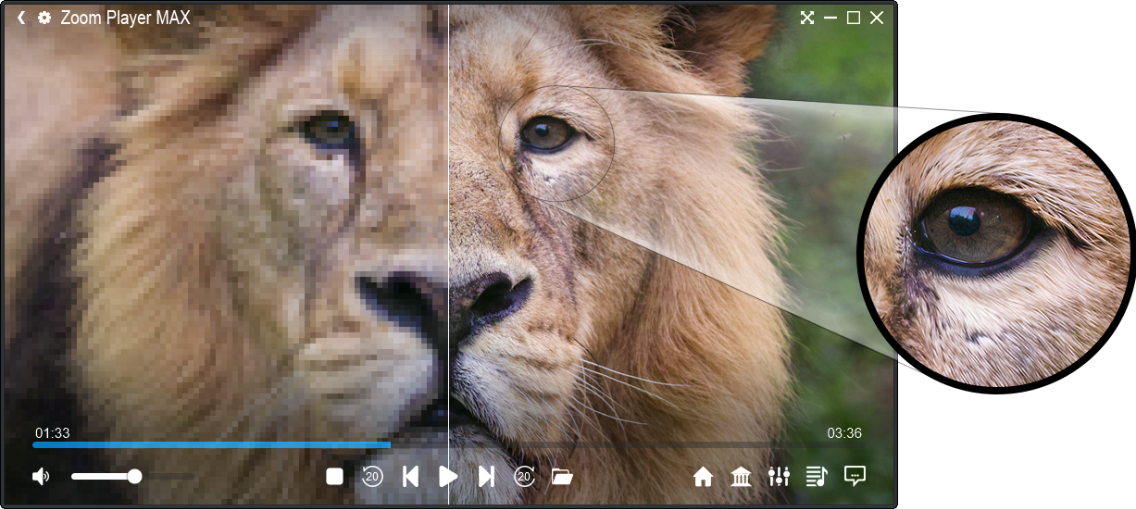Screen dimensions: 1136x509
Task: Minimize the Zoom Player window
Action: point(830,18)
